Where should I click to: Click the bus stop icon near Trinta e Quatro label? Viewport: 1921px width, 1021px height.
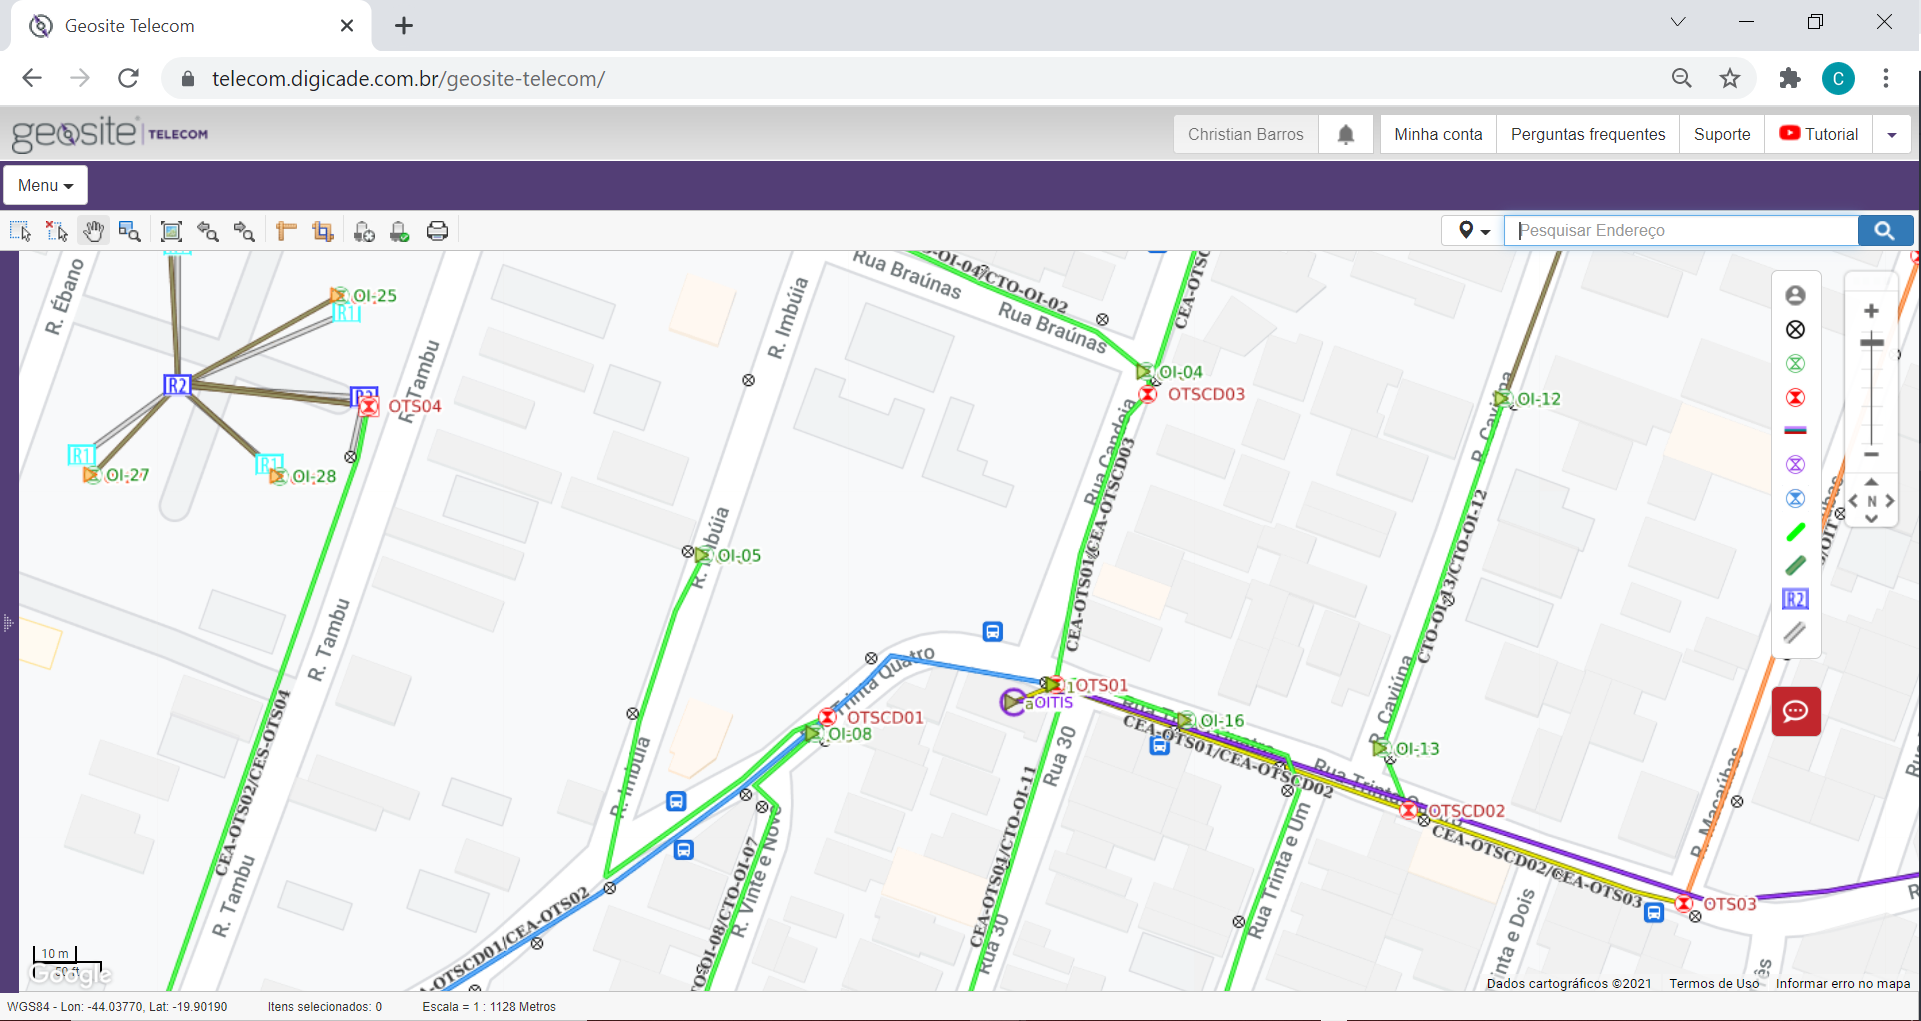[x=992, y=631]
